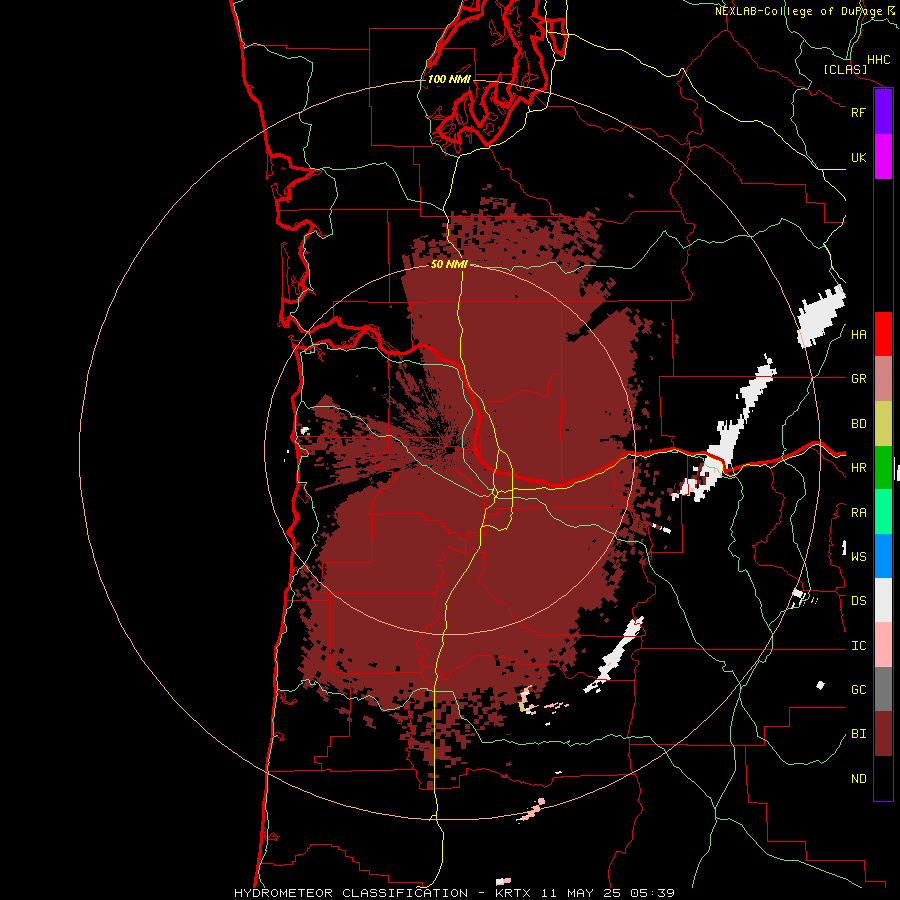Pick the white DS legend swatch
The width and height of the screenshot is (900, 900).
[883, 600]
